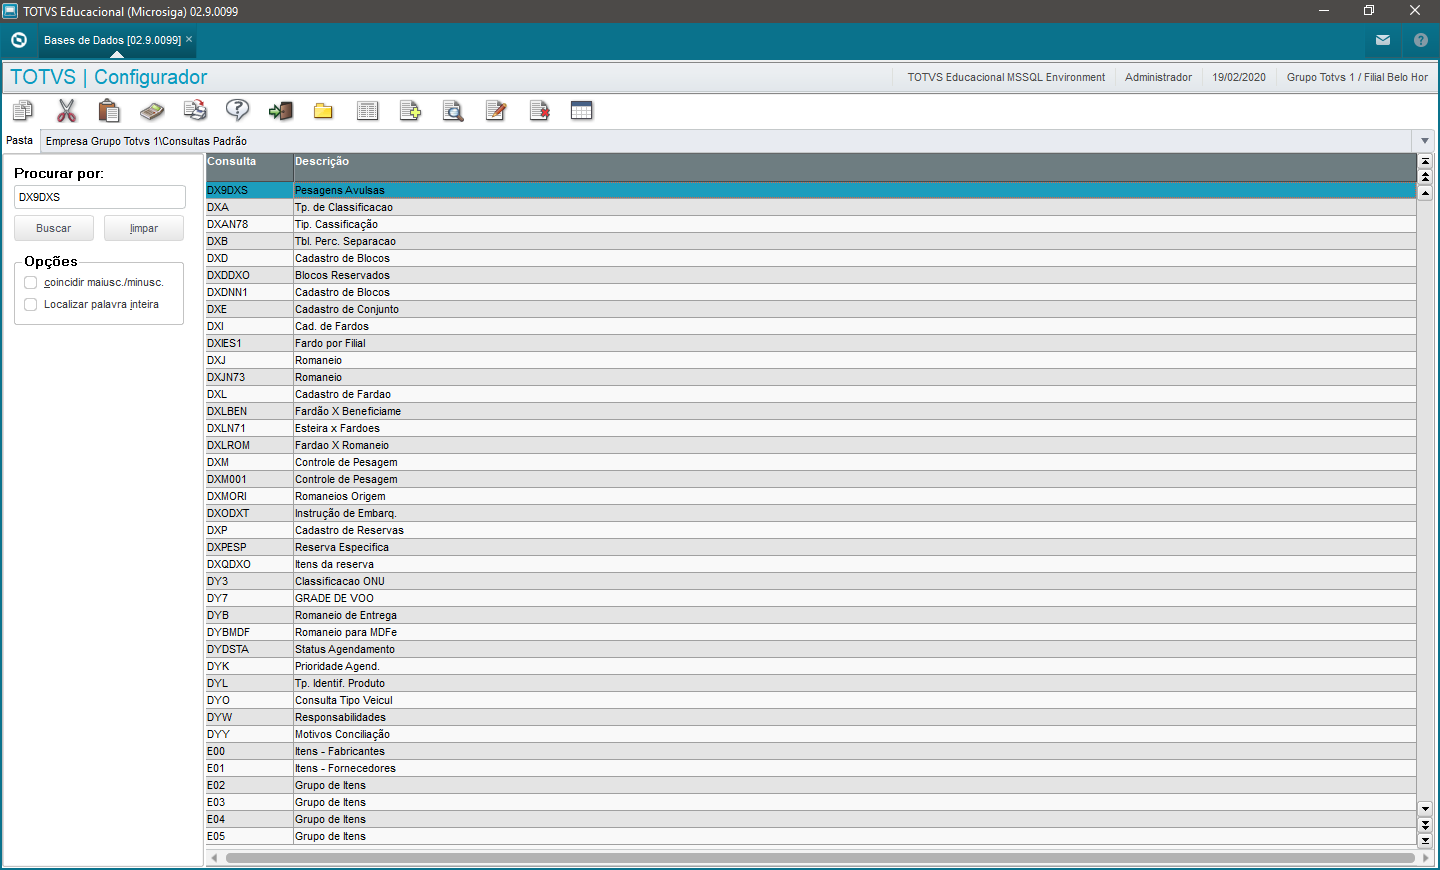Viewport: 1440px width, 870px height.
Task: Open help with the question bubble icon
Action: [238, 110]
